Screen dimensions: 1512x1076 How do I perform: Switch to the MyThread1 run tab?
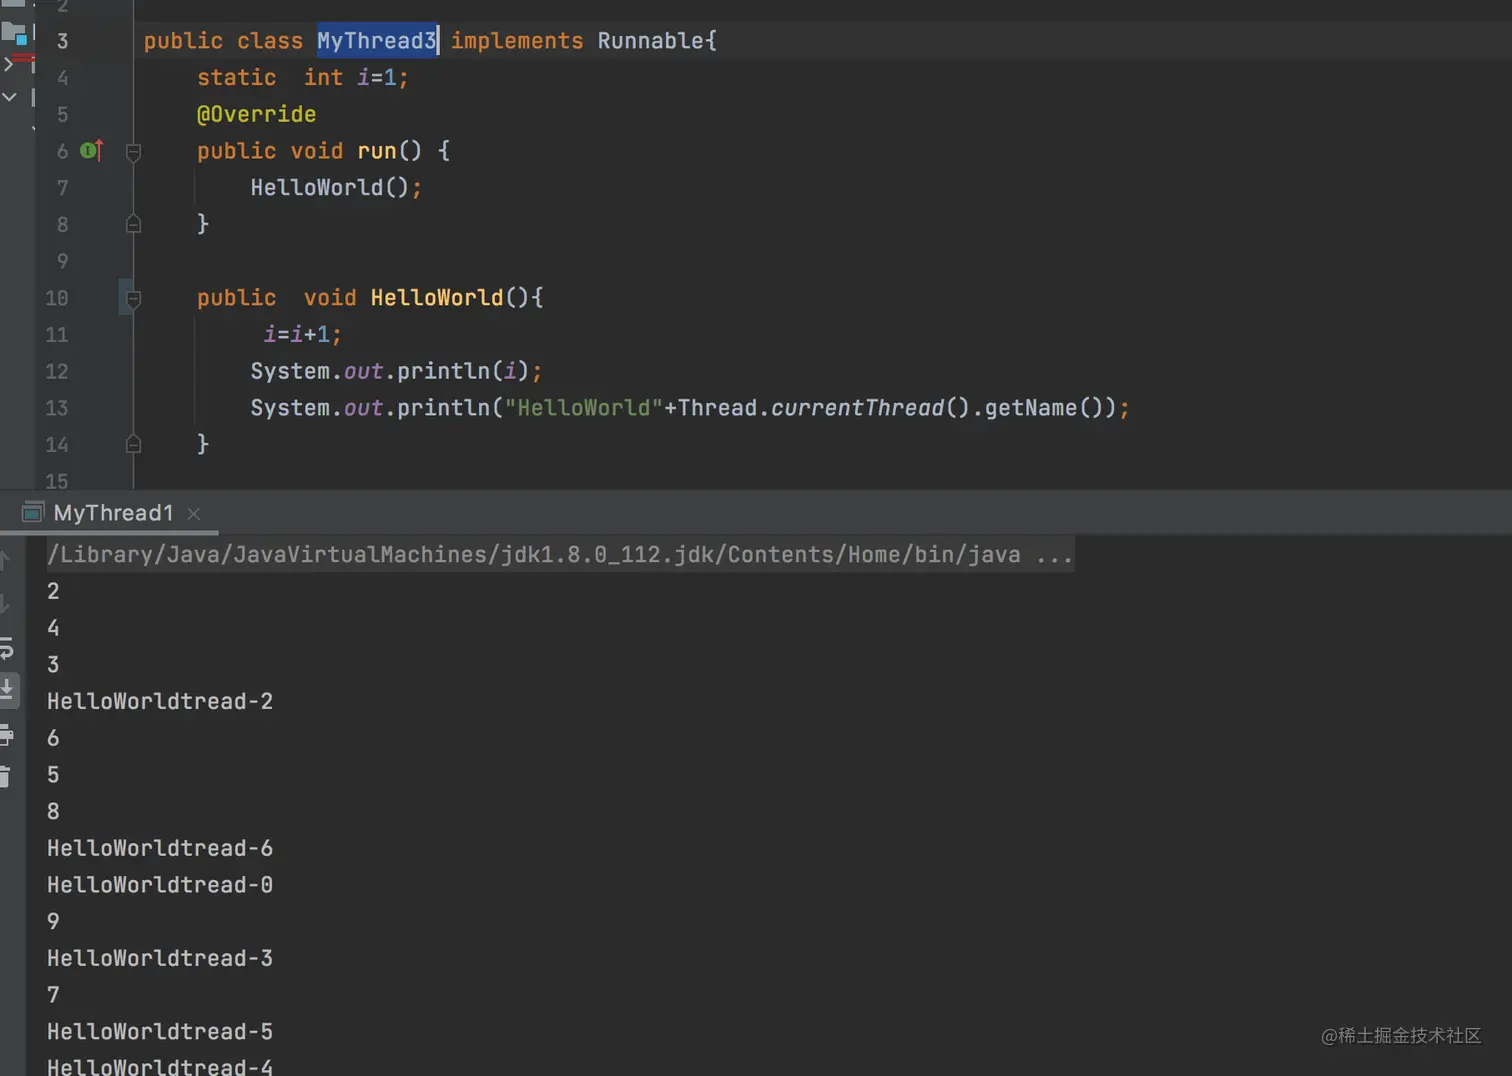pyautogui.click(x=113, y=513)
